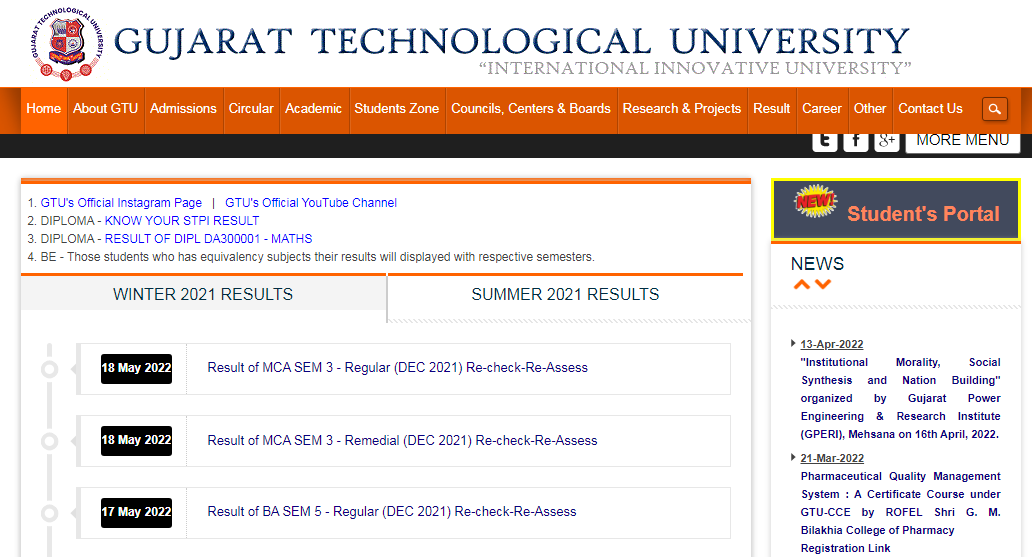Click the Gujarat Technological University title
The height and width of the screenshot is (557, 1032).
click(x=511, y=41)
